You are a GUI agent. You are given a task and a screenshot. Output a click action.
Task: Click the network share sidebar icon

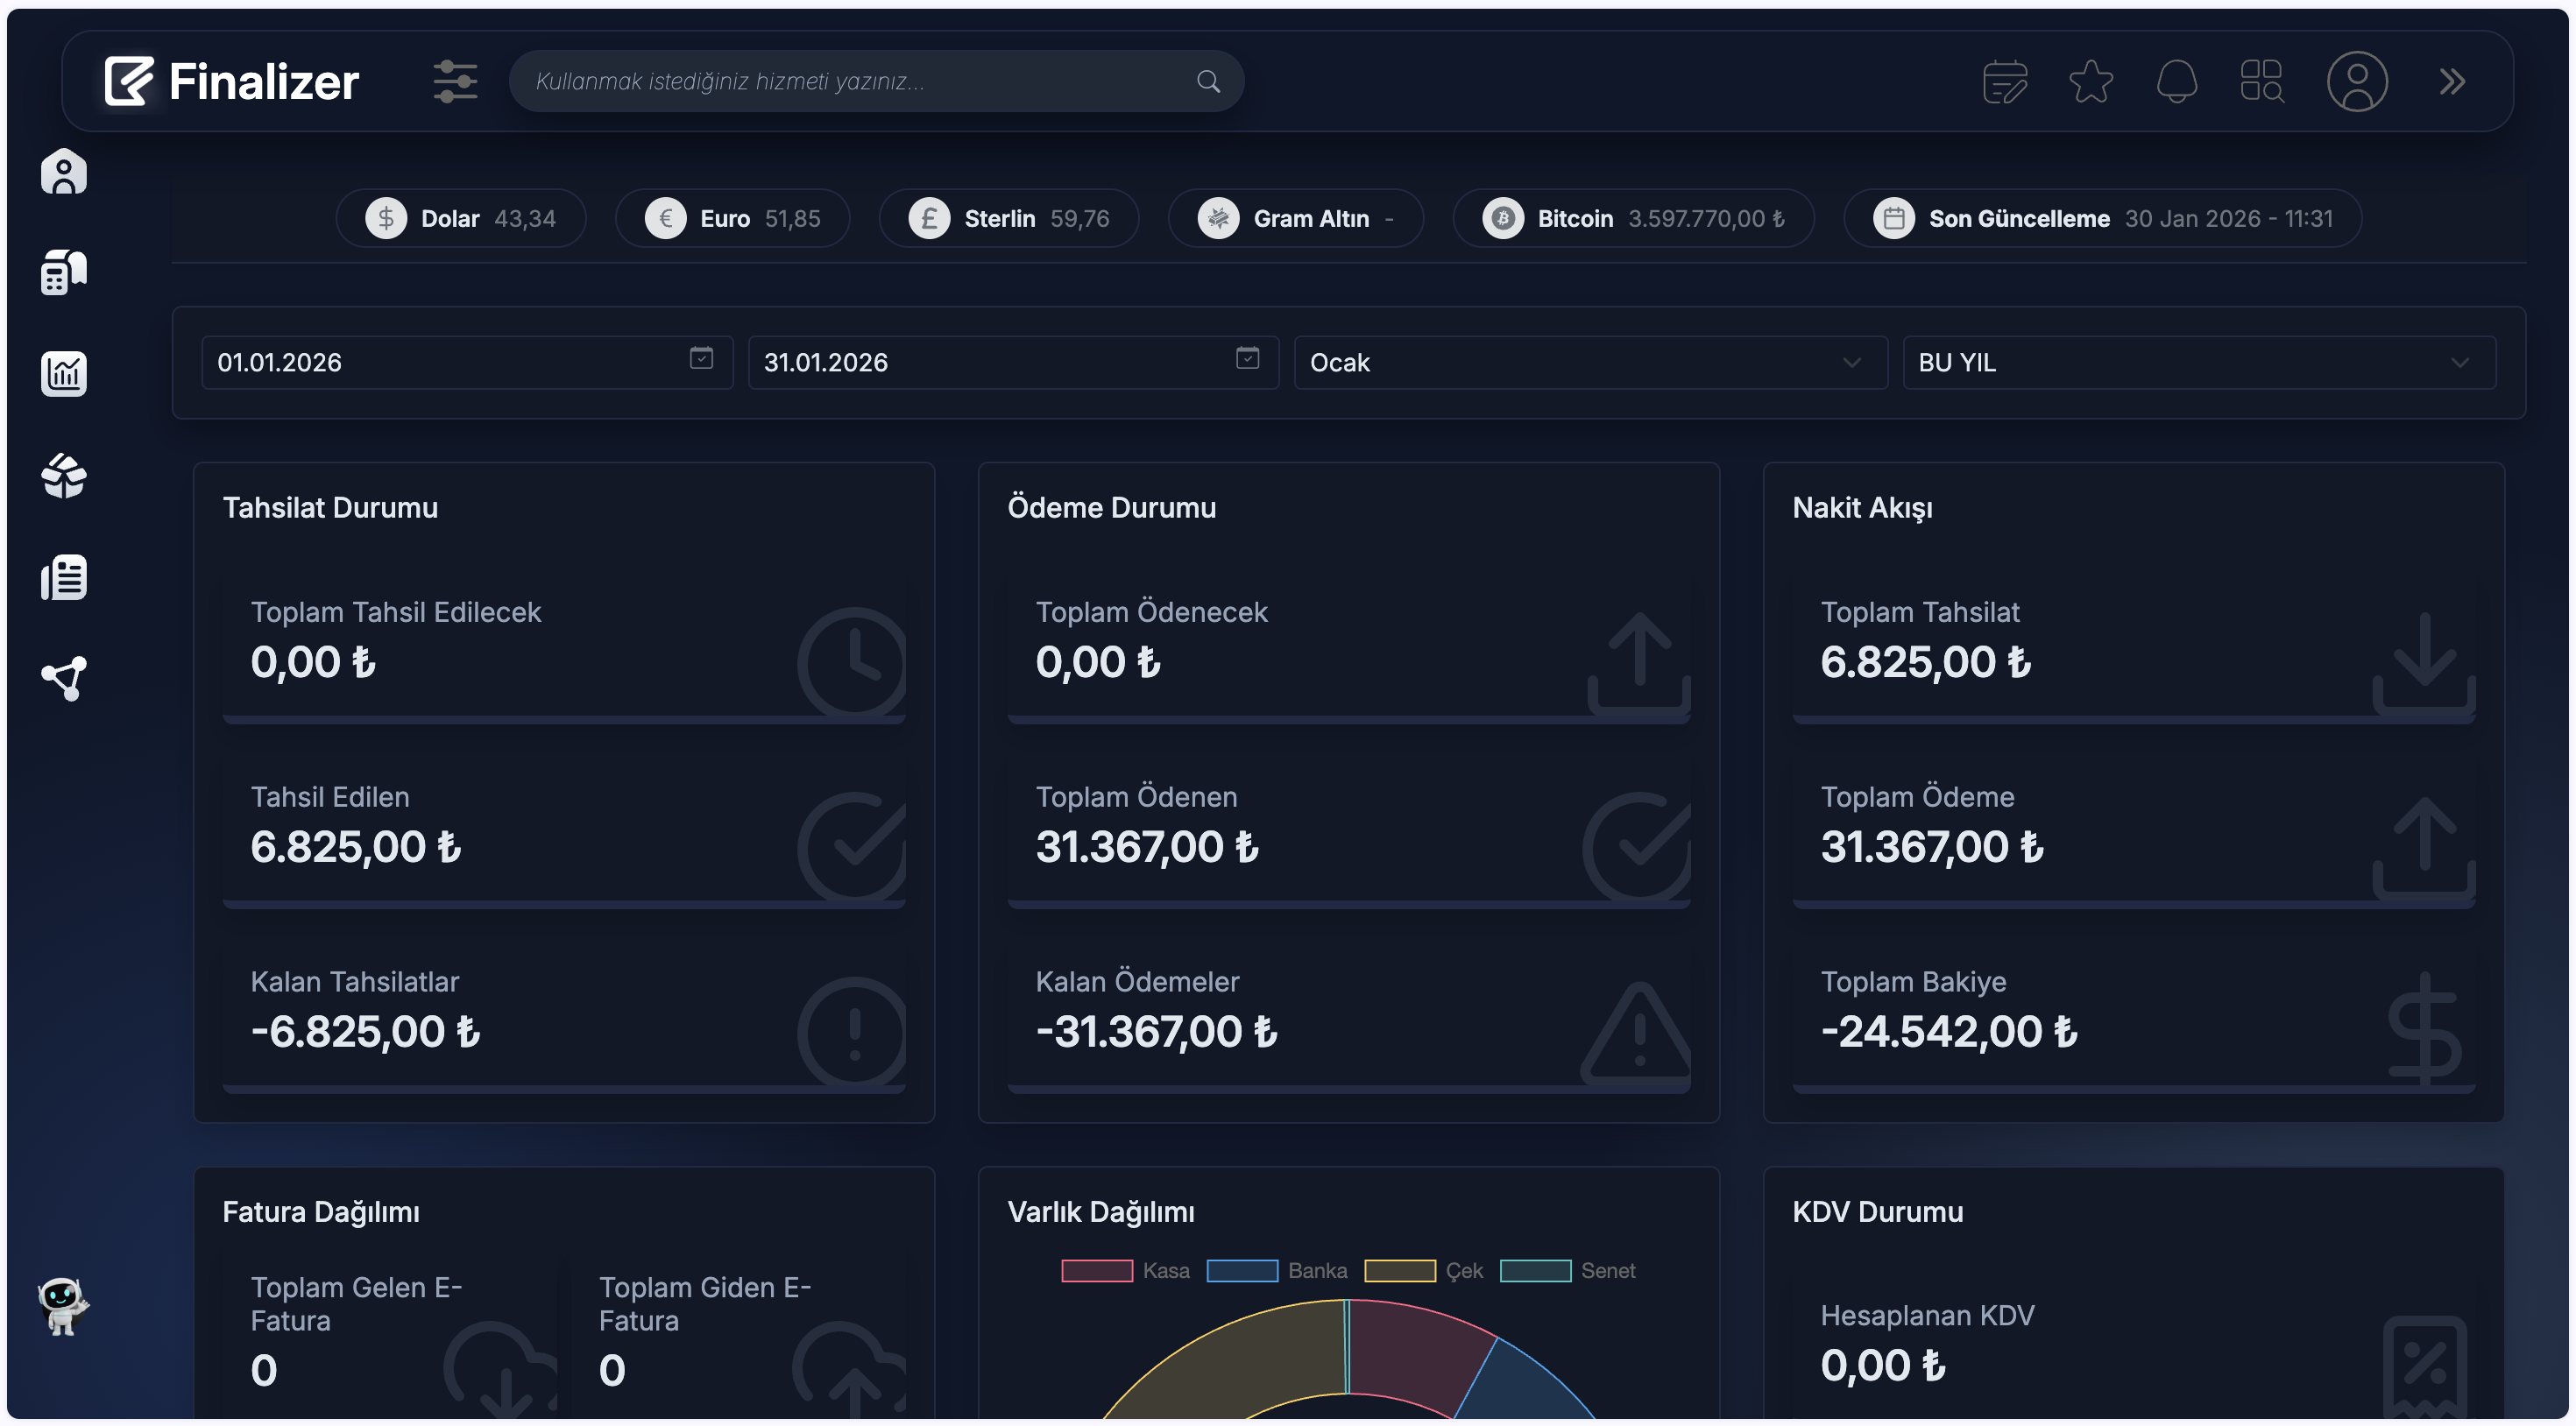click(64, 679)
